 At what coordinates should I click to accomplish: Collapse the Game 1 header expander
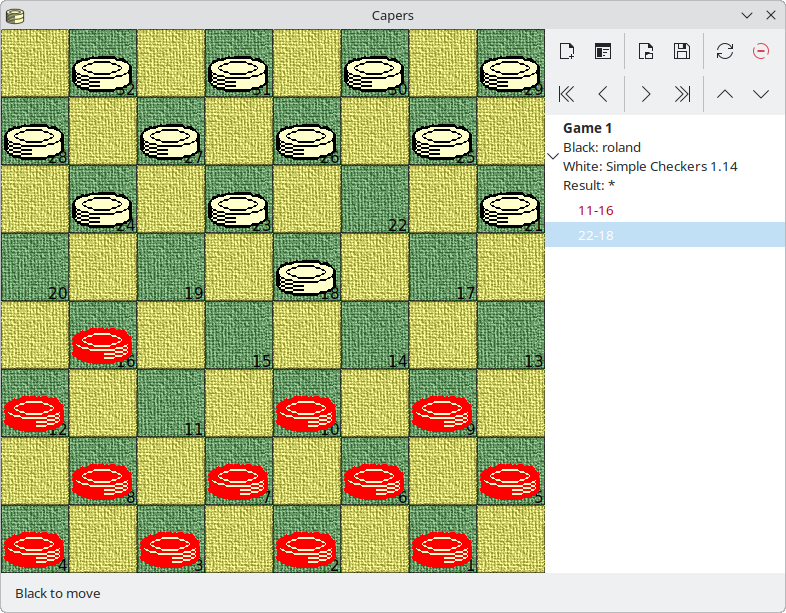553,156
